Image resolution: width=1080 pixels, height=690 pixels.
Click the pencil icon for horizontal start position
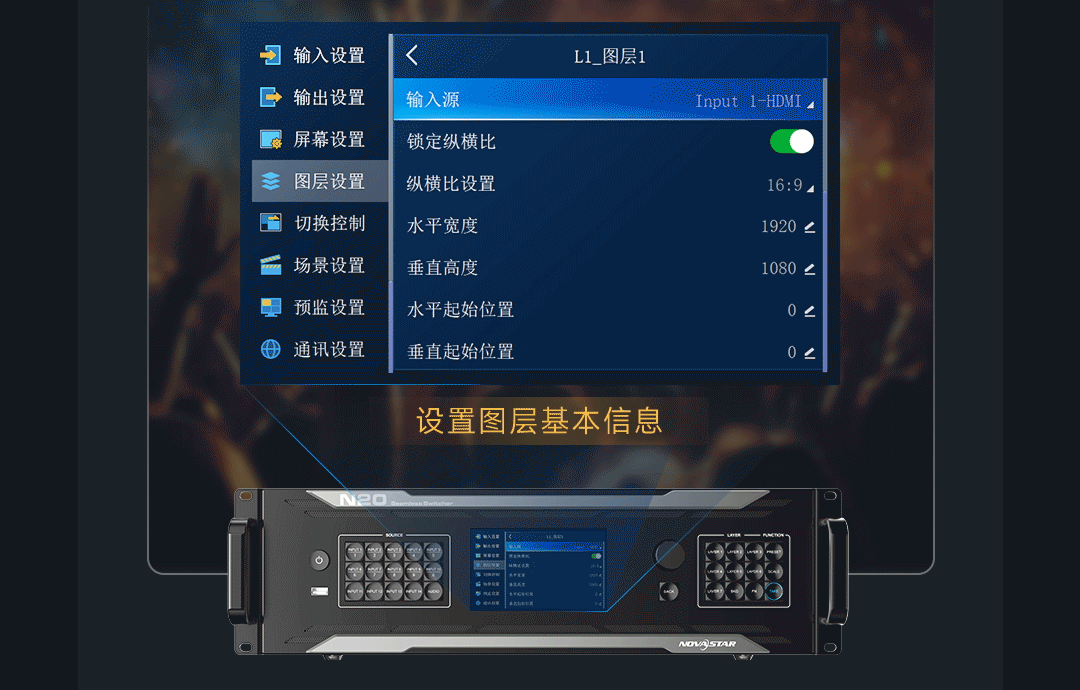tap(809, 311)
